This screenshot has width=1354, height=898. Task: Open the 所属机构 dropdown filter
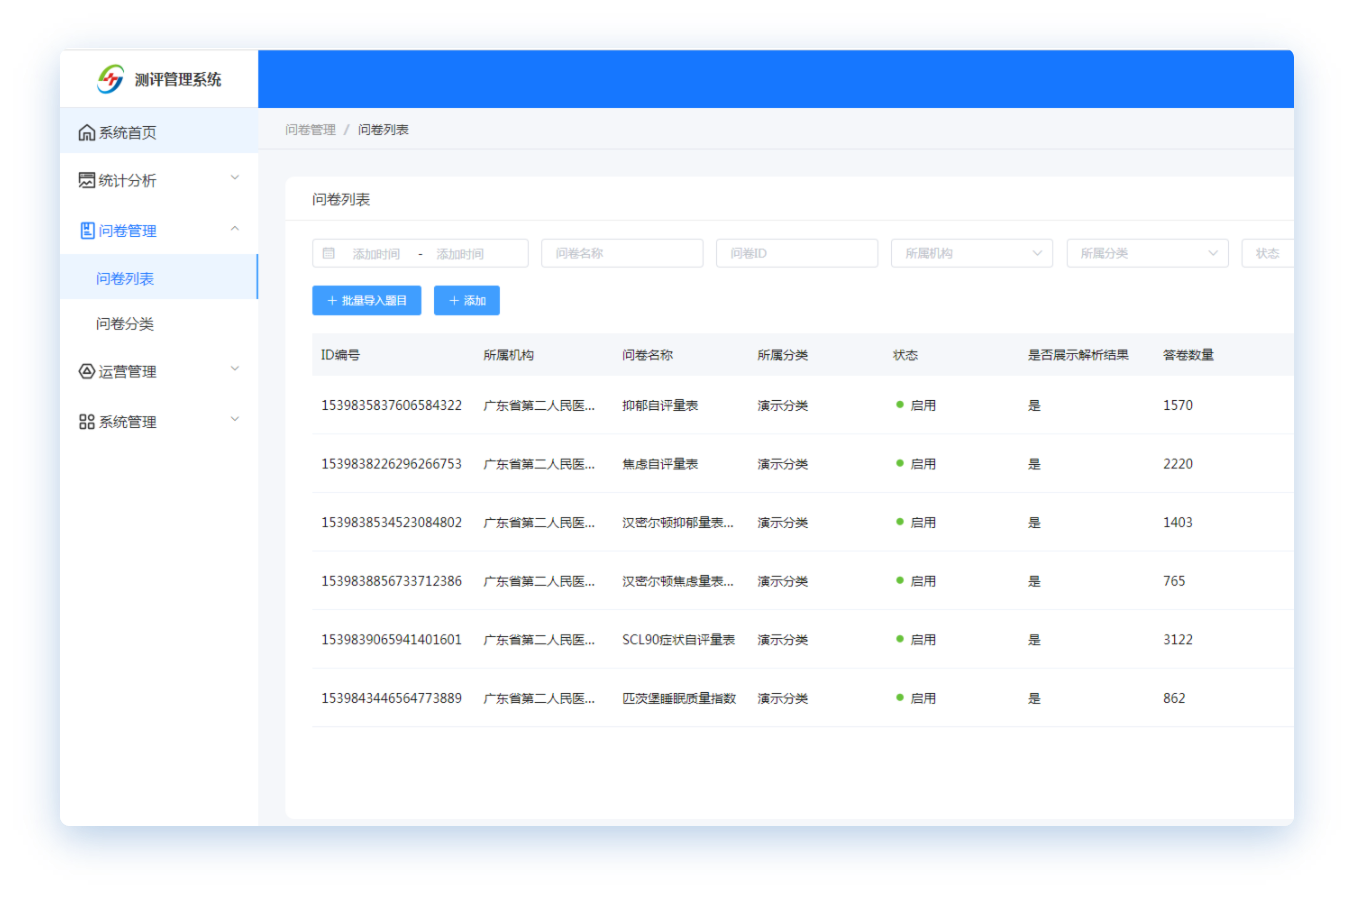pyautogui.click(x=971, y=254)
